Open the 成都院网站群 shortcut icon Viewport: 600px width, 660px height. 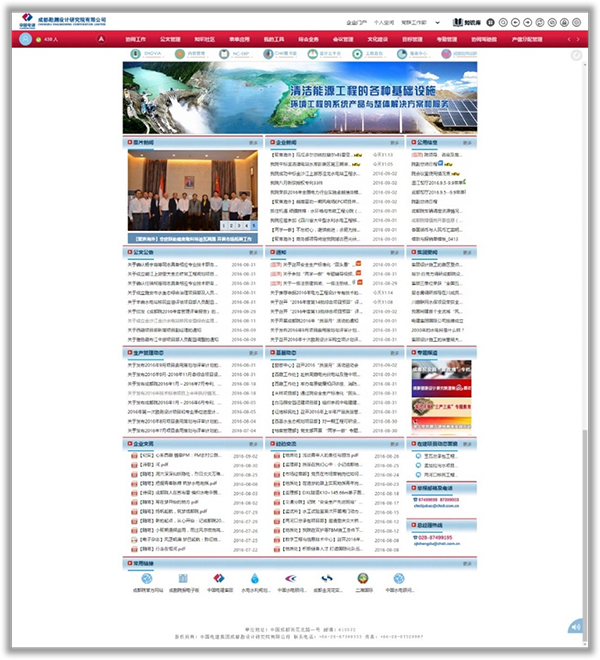point(446,54)
